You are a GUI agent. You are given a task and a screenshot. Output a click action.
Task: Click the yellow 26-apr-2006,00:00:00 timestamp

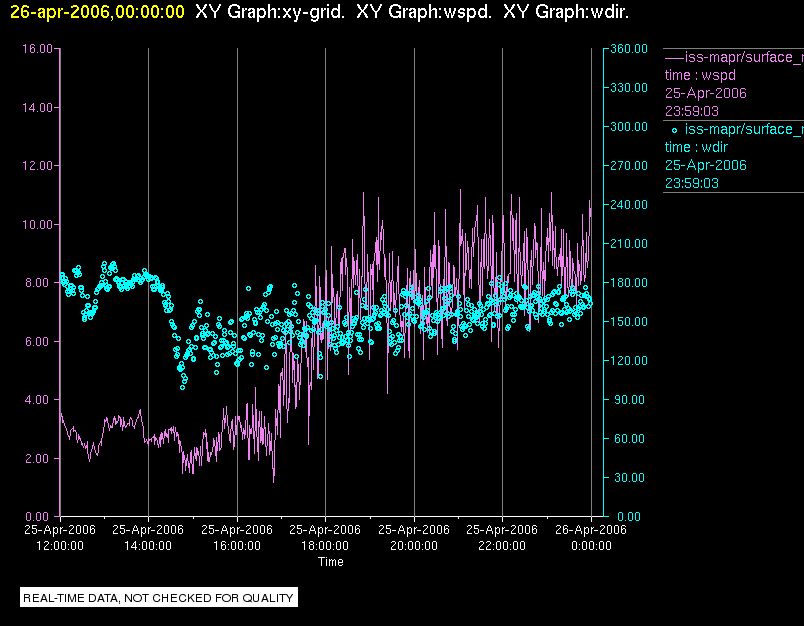97,12
